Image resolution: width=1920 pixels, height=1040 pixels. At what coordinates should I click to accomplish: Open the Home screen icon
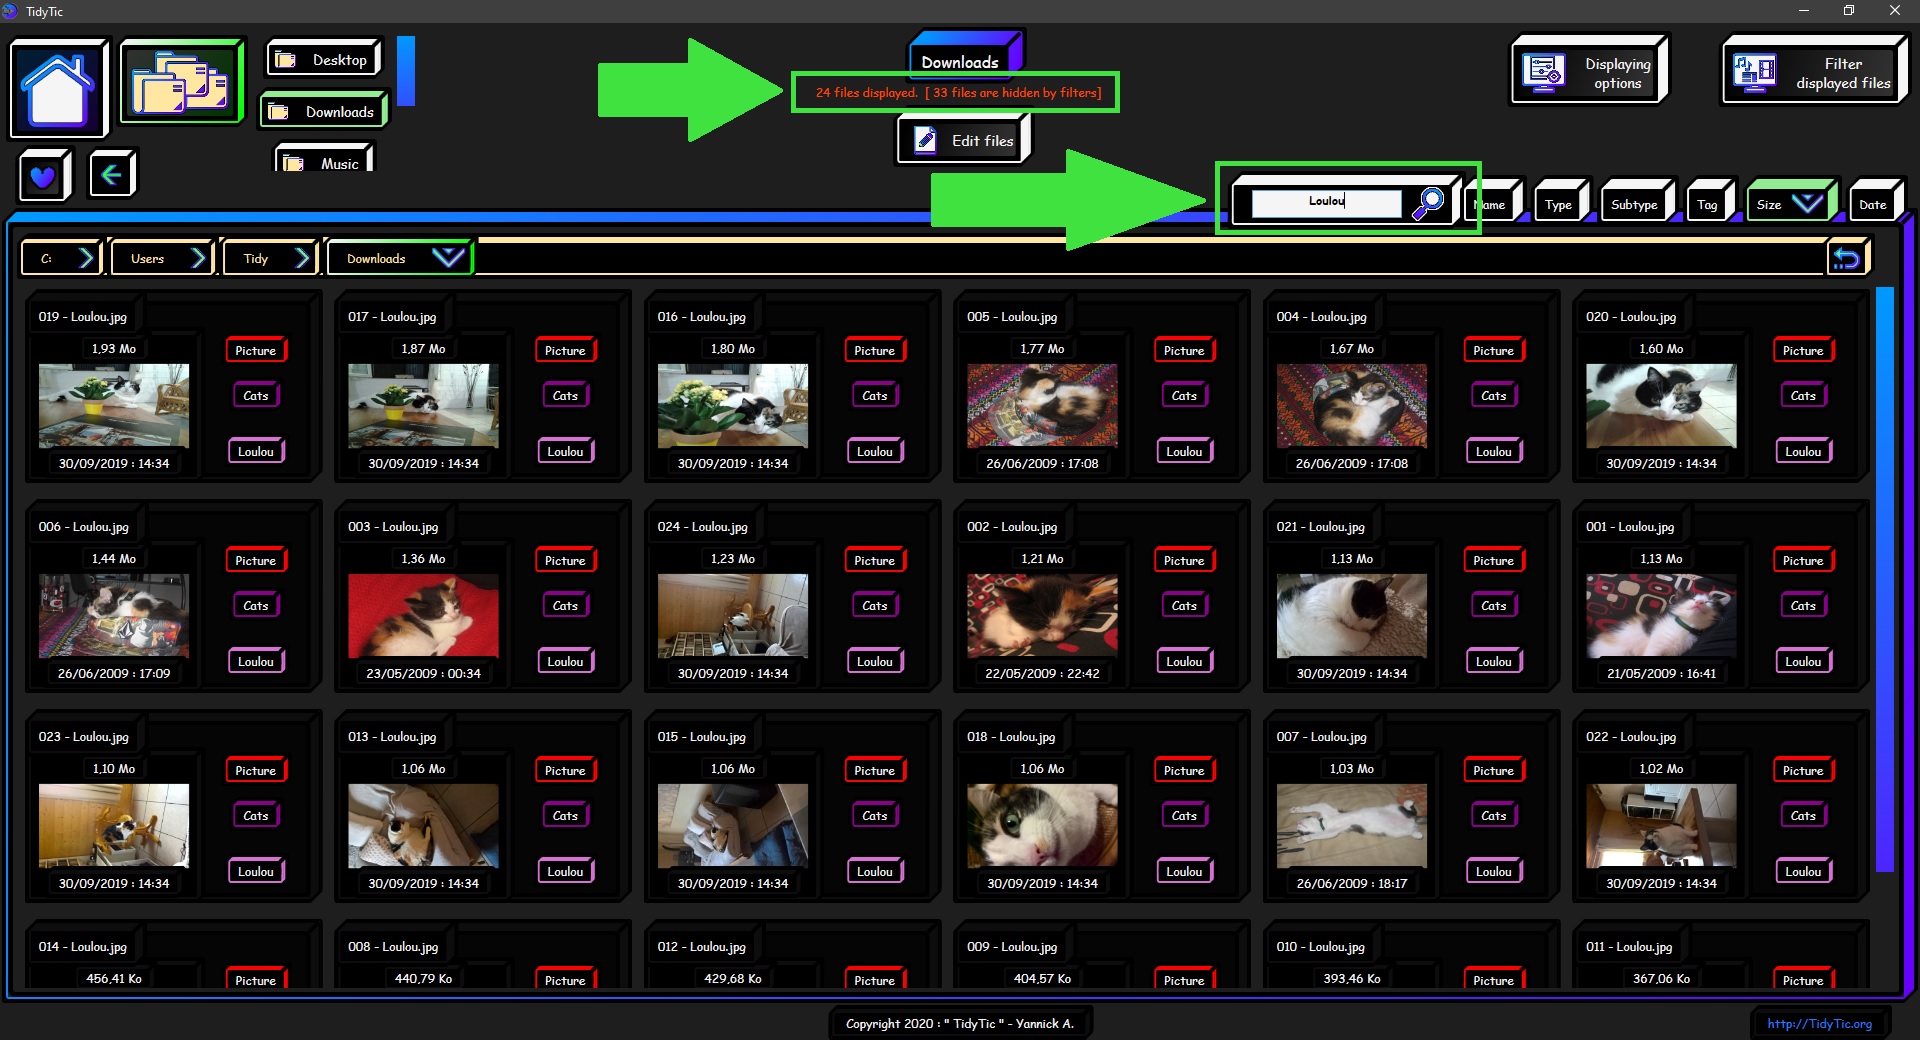(58, 88)
